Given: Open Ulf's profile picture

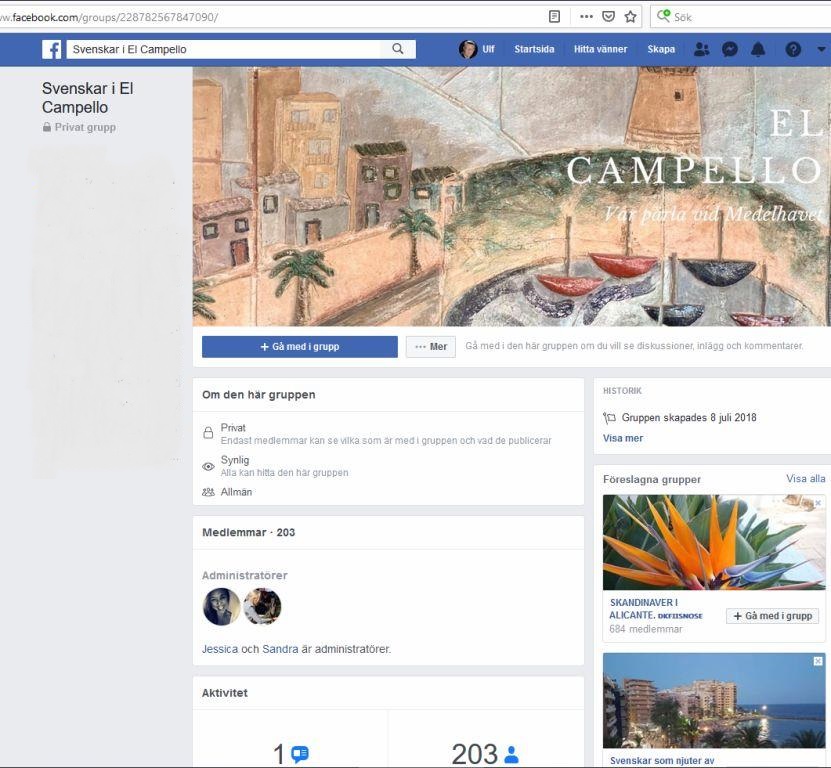Looking at the screenshot, I should [467, 49].
